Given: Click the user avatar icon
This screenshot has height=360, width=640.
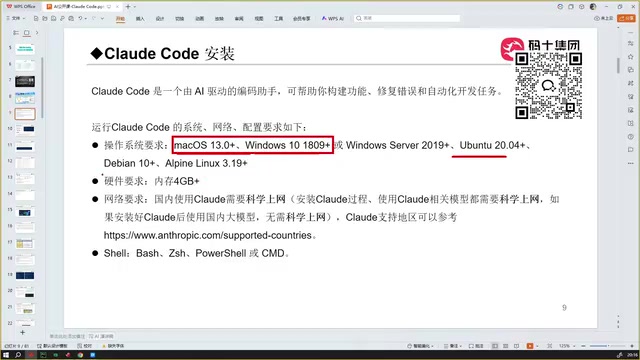Looking at the screenshot, I should (593, 7).
